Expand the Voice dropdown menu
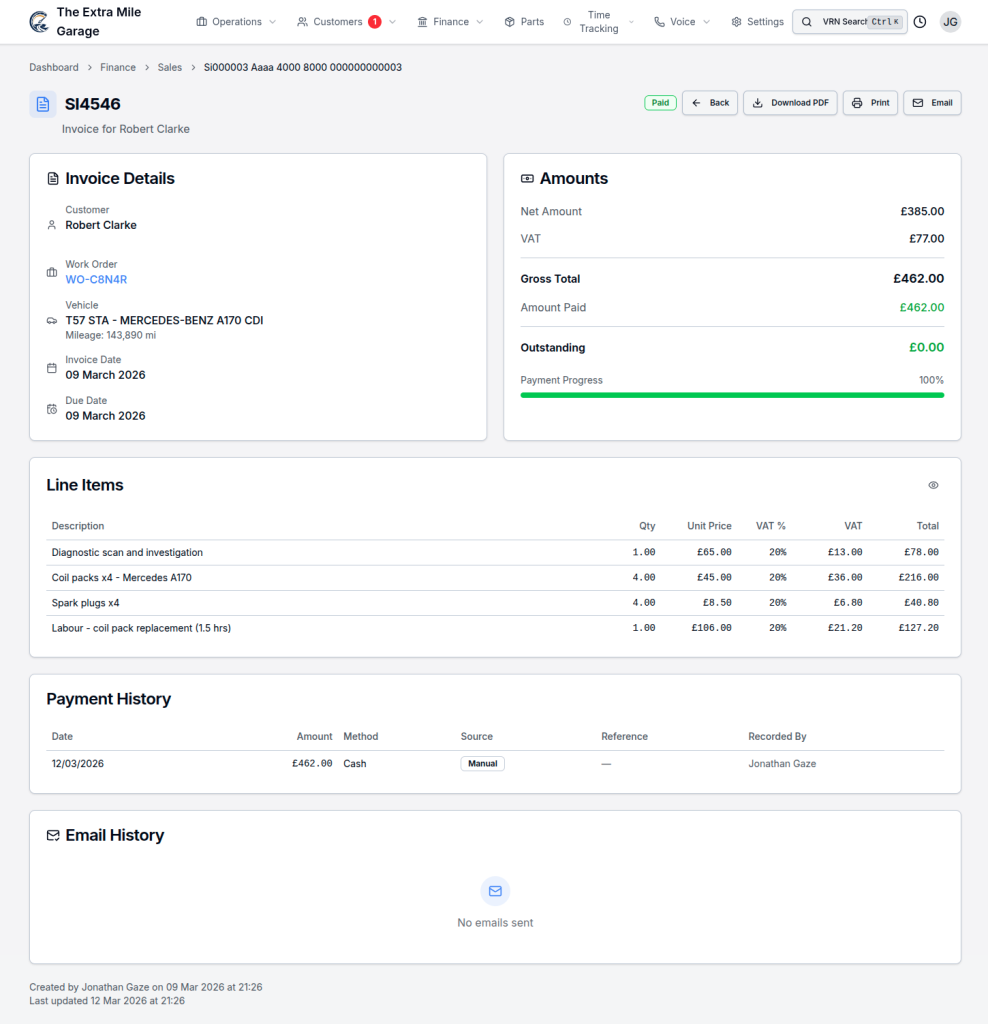 [x=682, y=22]
